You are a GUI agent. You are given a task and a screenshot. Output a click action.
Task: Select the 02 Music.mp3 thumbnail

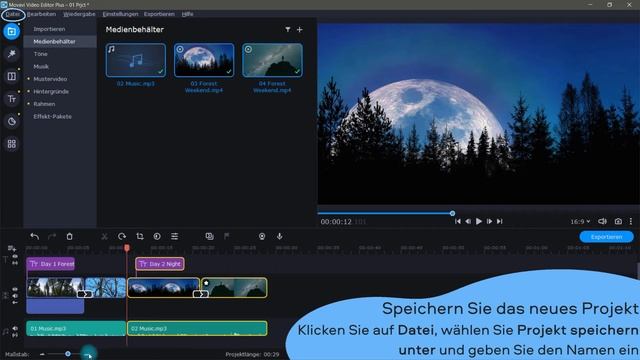pos(136,60)
